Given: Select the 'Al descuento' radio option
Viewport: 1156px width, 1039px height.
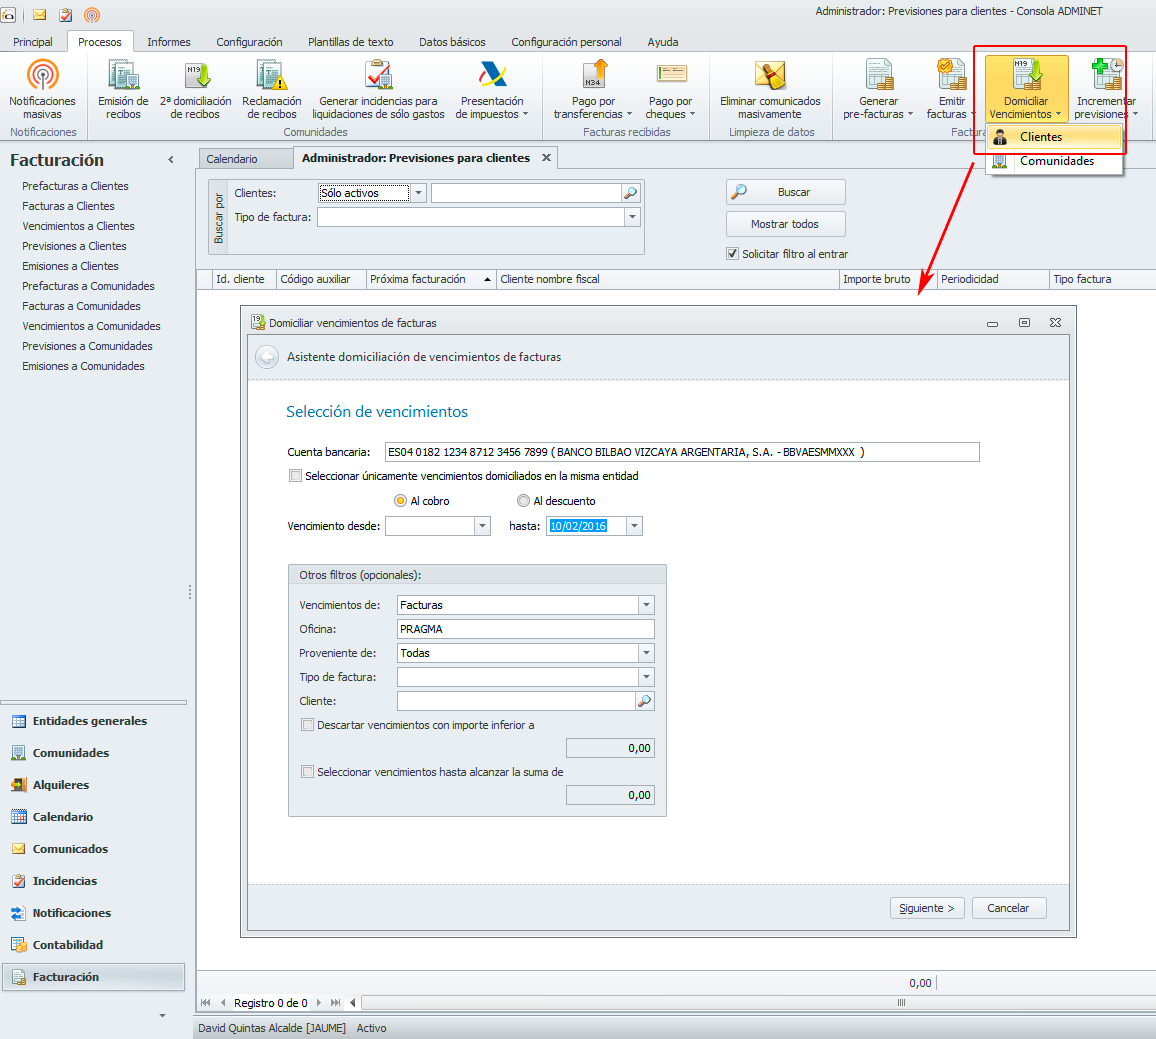Looking at the screenshot, I should [x=523, y=501].
